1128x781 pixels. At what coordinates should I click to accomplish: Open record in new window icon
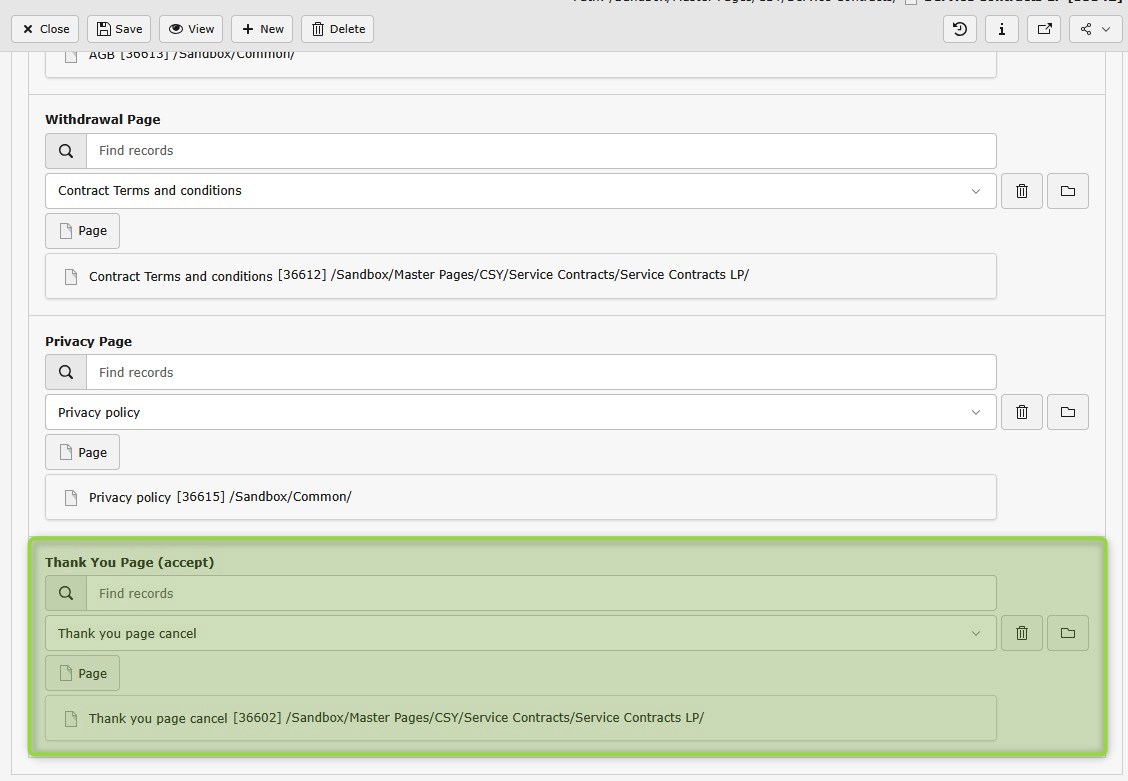point(1044,29)
